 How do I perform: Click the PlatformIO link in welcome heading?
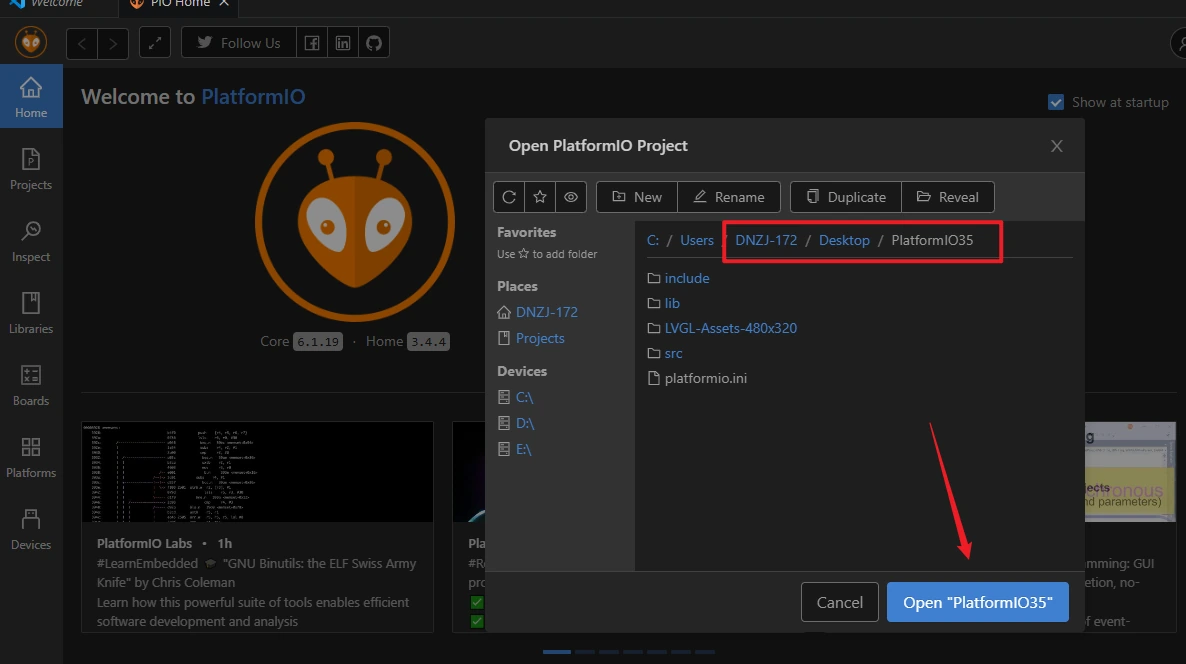253,97
